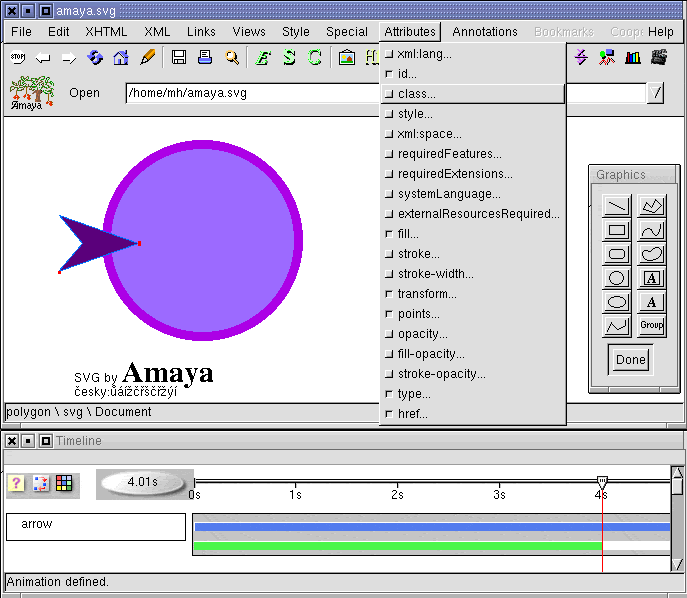Toggle the id... attribute entry
687x598 pixels.
pyautogui.click(x=473, y=74)
